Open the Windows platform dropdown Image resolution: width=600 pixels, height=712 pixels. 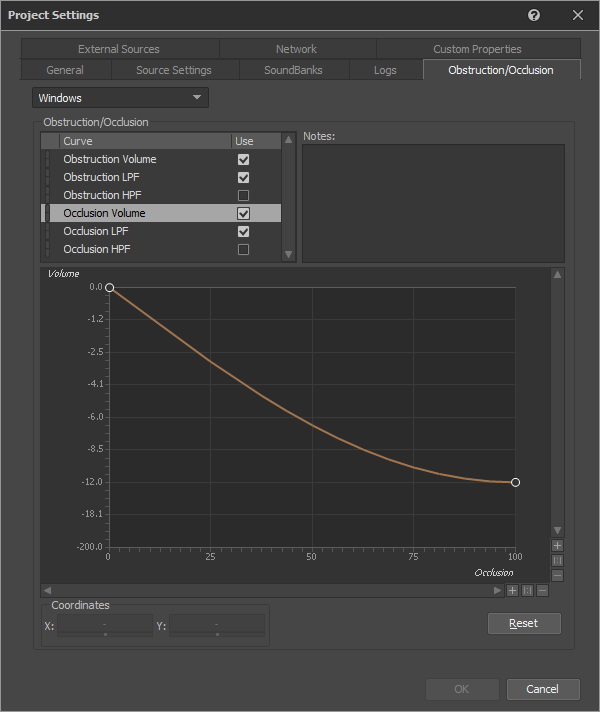tap(120, 98)
